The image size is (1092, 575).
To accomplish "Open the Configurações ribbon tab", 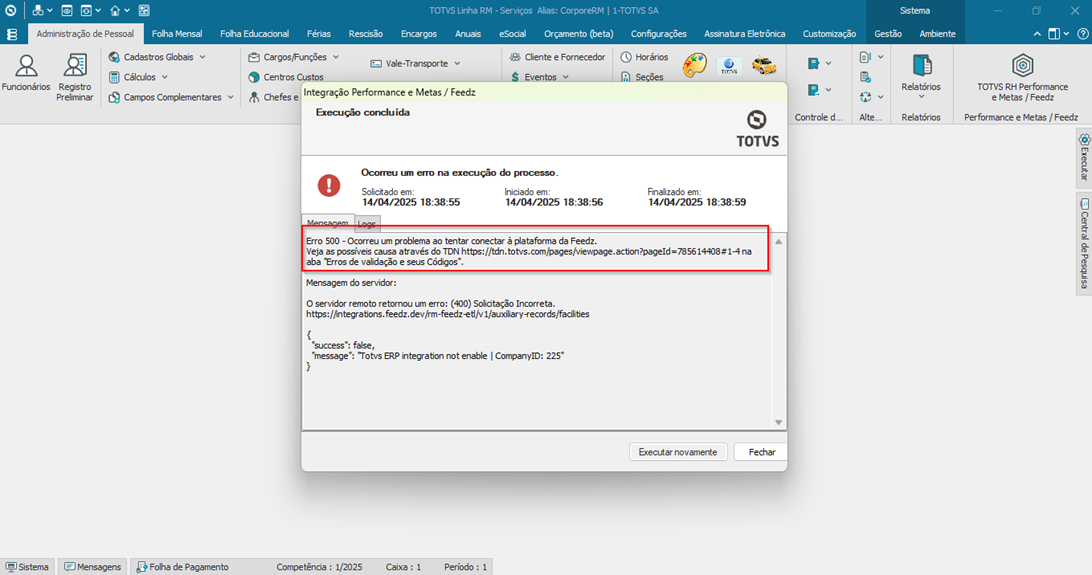I will click(x=658, y=33).
